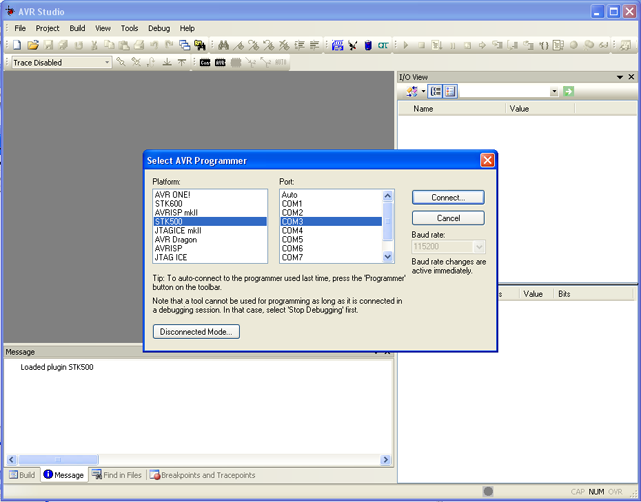The image size is (641, 502).
Task: Click the disconnect tool icon beside chip icon
Action: point(352,45)
